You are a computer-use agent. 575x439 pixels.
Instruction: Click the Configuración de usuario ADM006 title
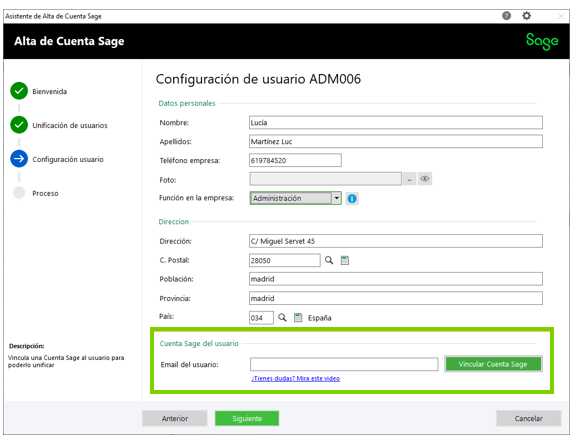pos(258,79)
